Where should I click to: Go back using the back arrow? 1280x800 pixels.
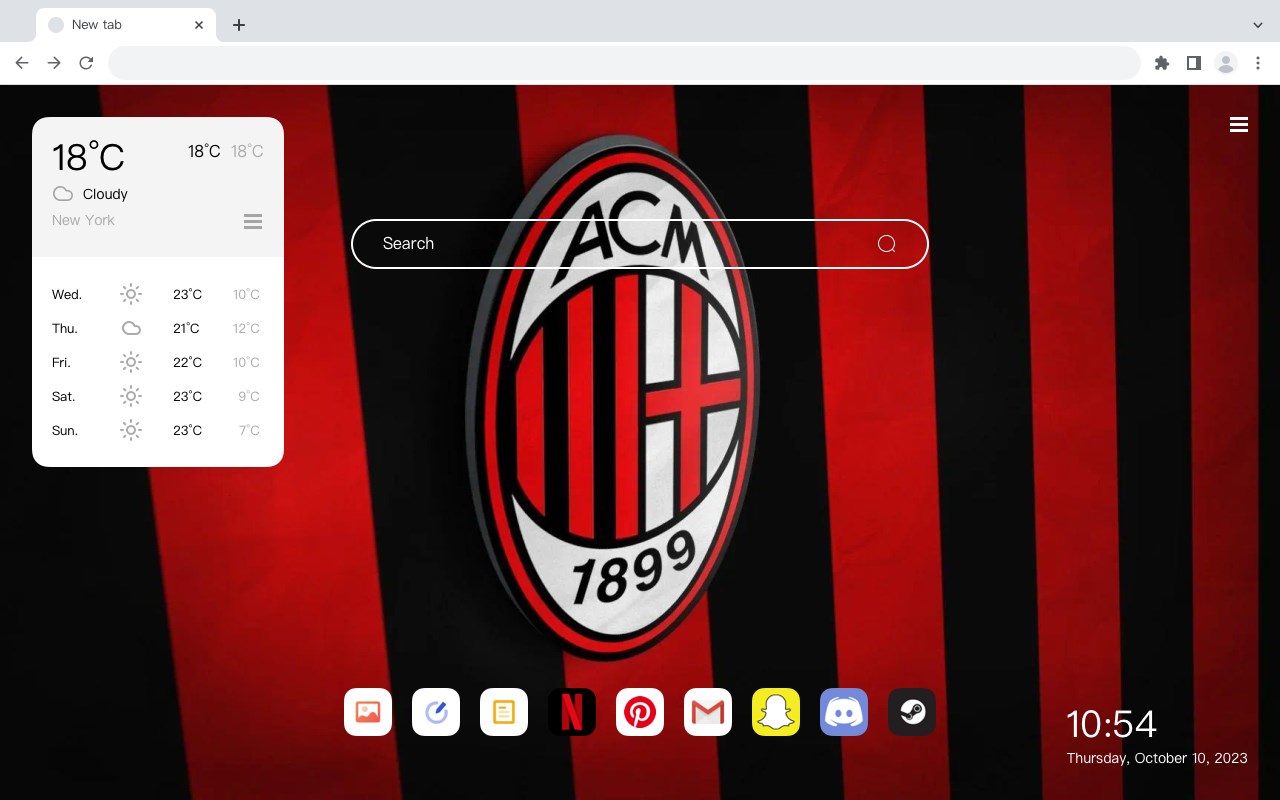[x=22, y=63]
